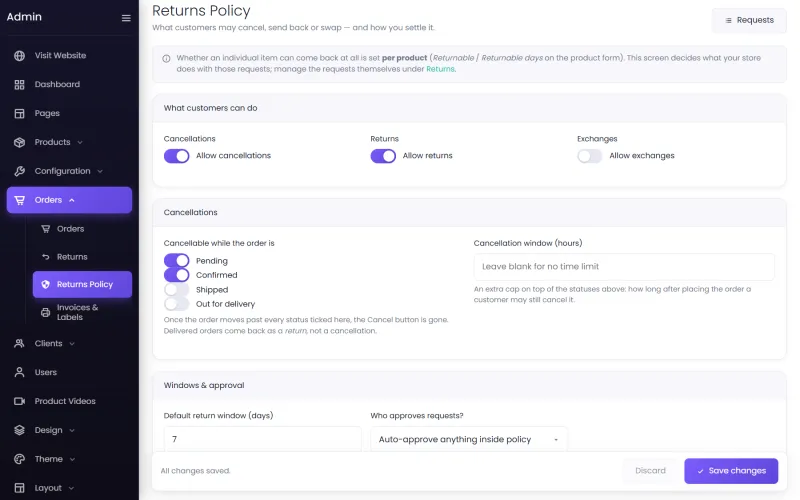This screenshot has height=500, width=800.
Task: Click the Orders cart icon in highlighted item
Action: (x=19, y=200)
